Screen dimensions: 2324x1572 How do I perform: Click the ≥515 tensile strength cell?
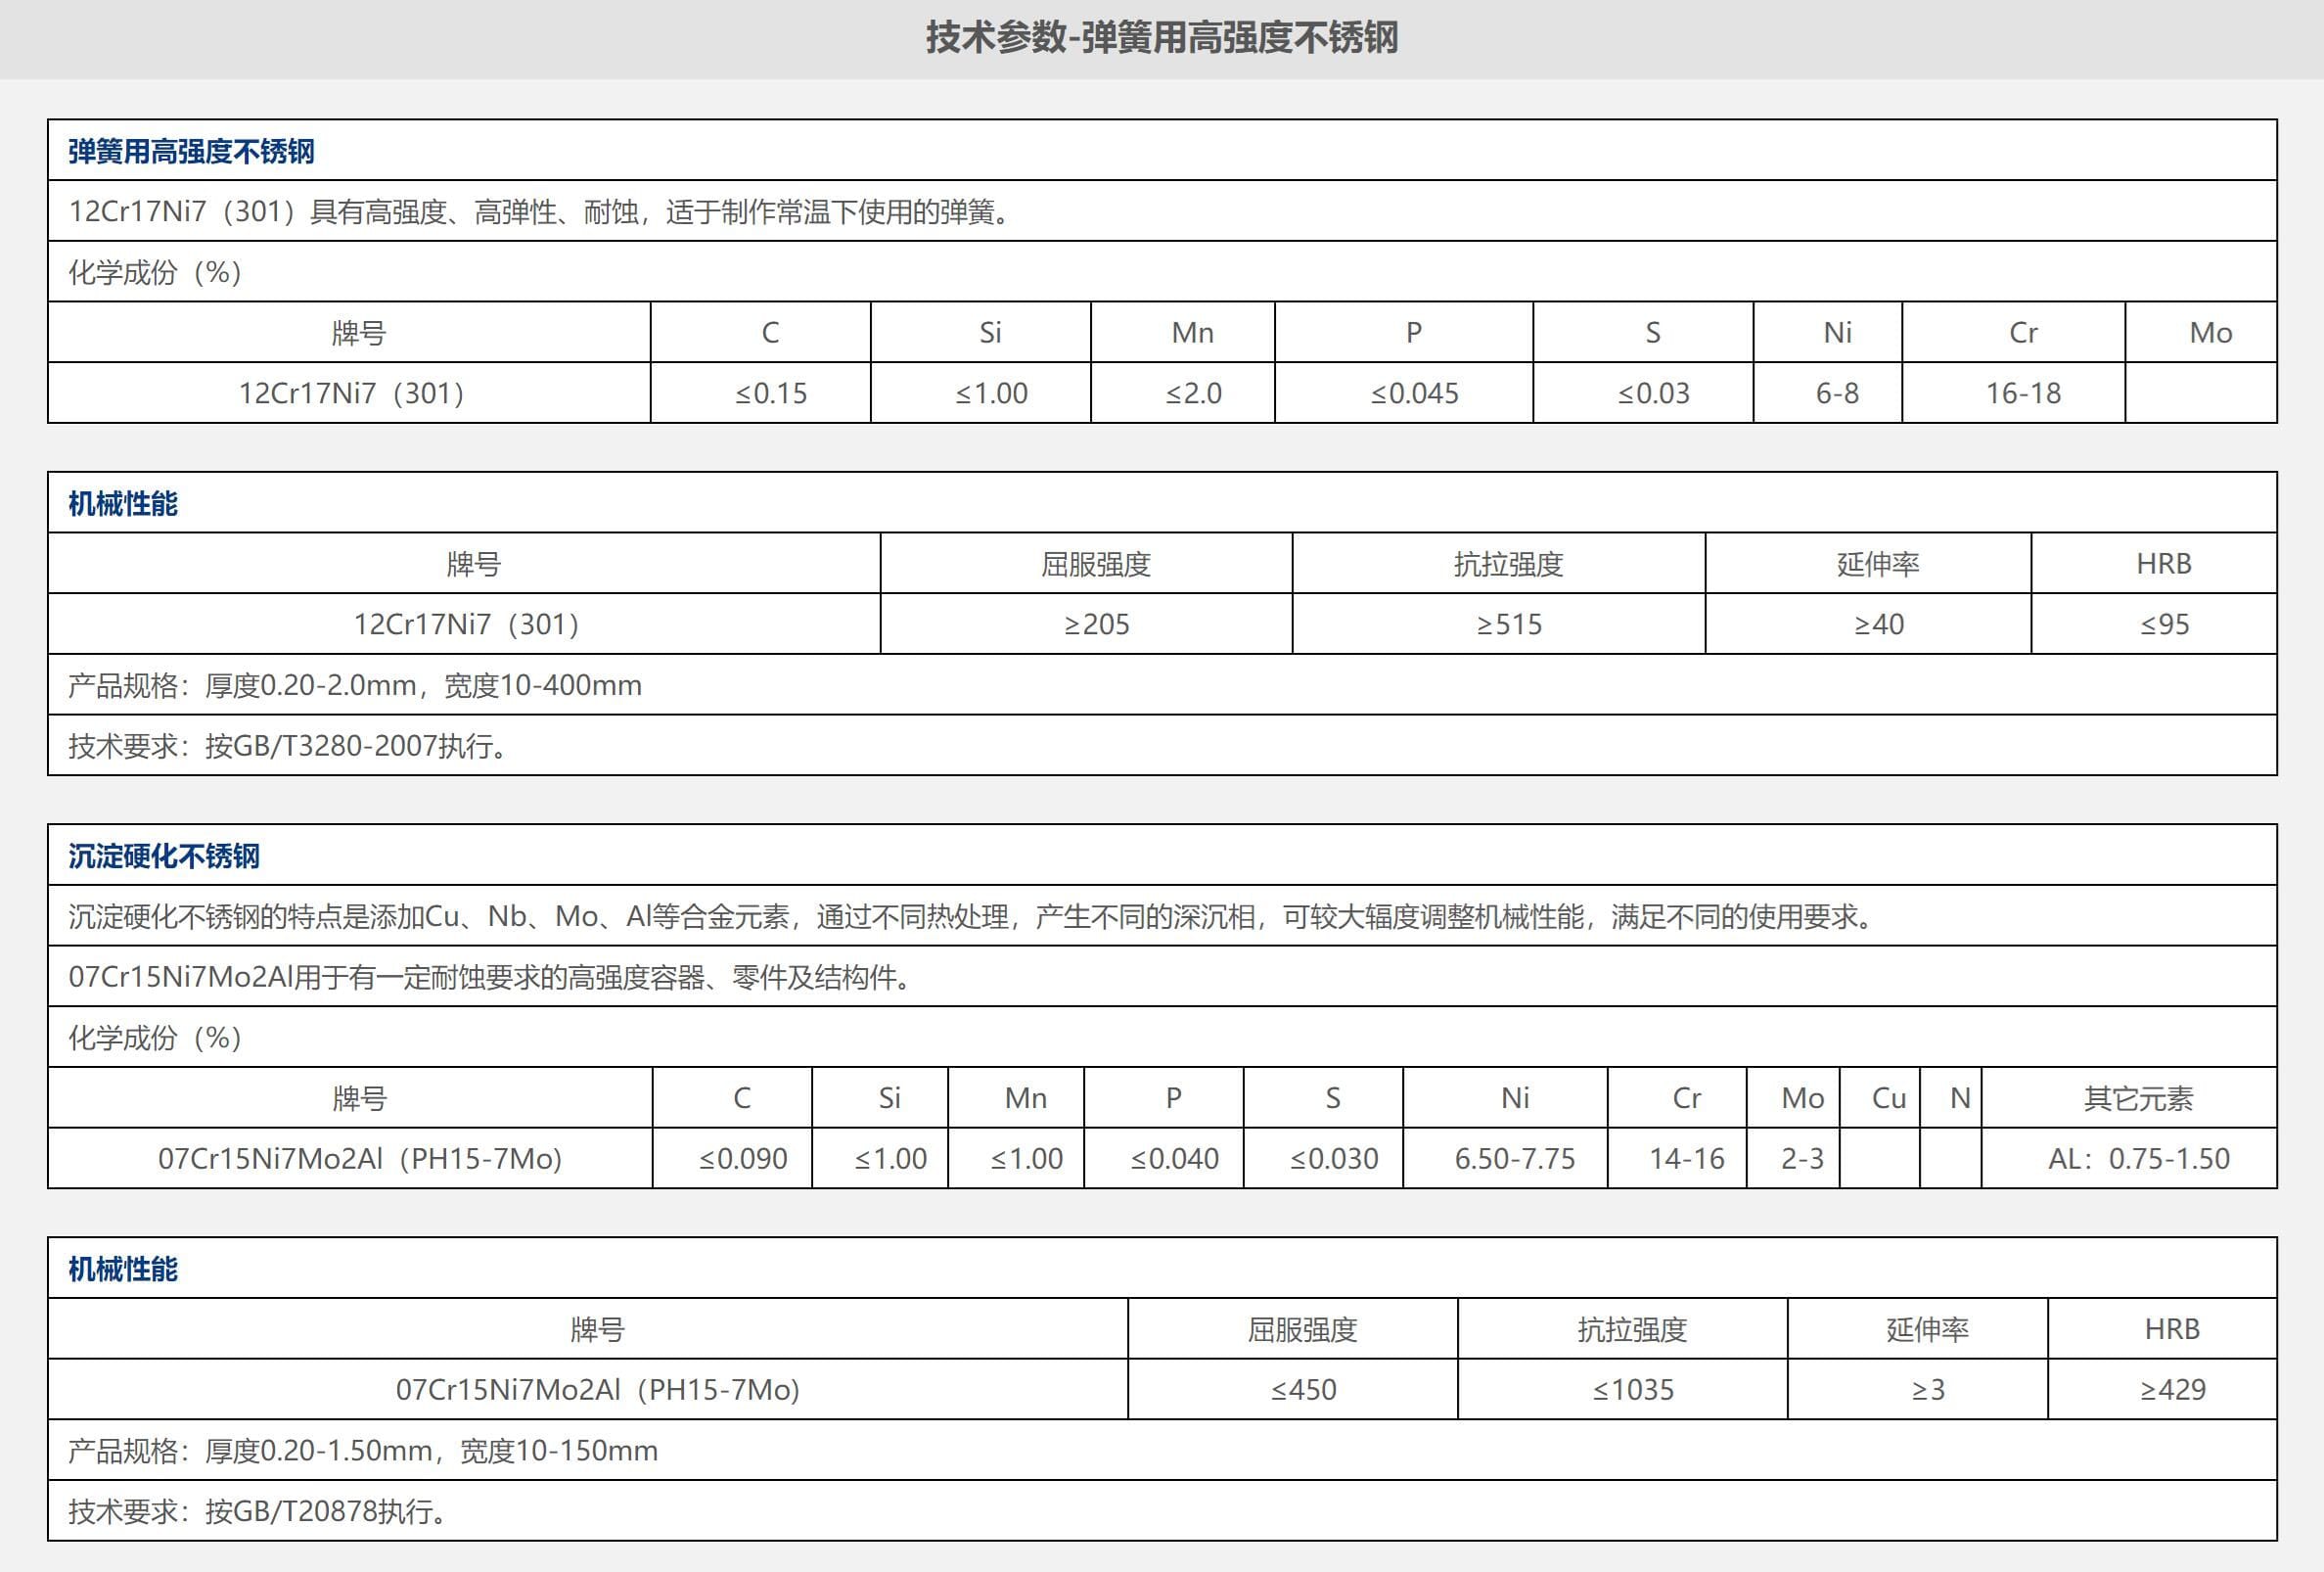[x=1508, y=624]
